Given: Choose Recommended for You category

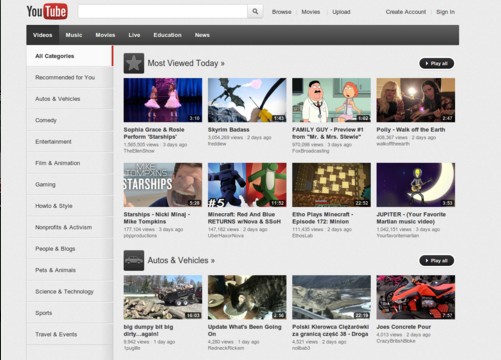Looking at the screenshot, I should [x=70, y=77].
